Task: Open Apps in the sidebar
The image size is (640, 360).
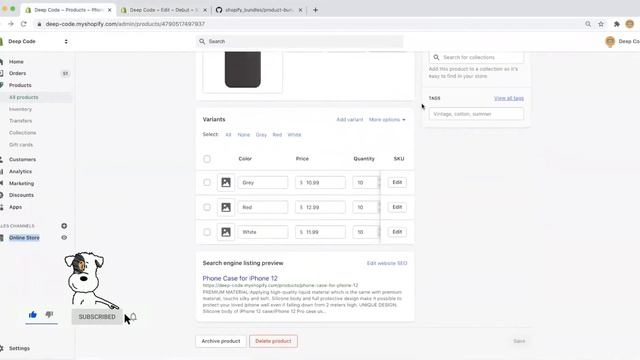Action: pyautogui.click(x=15, y=207)
